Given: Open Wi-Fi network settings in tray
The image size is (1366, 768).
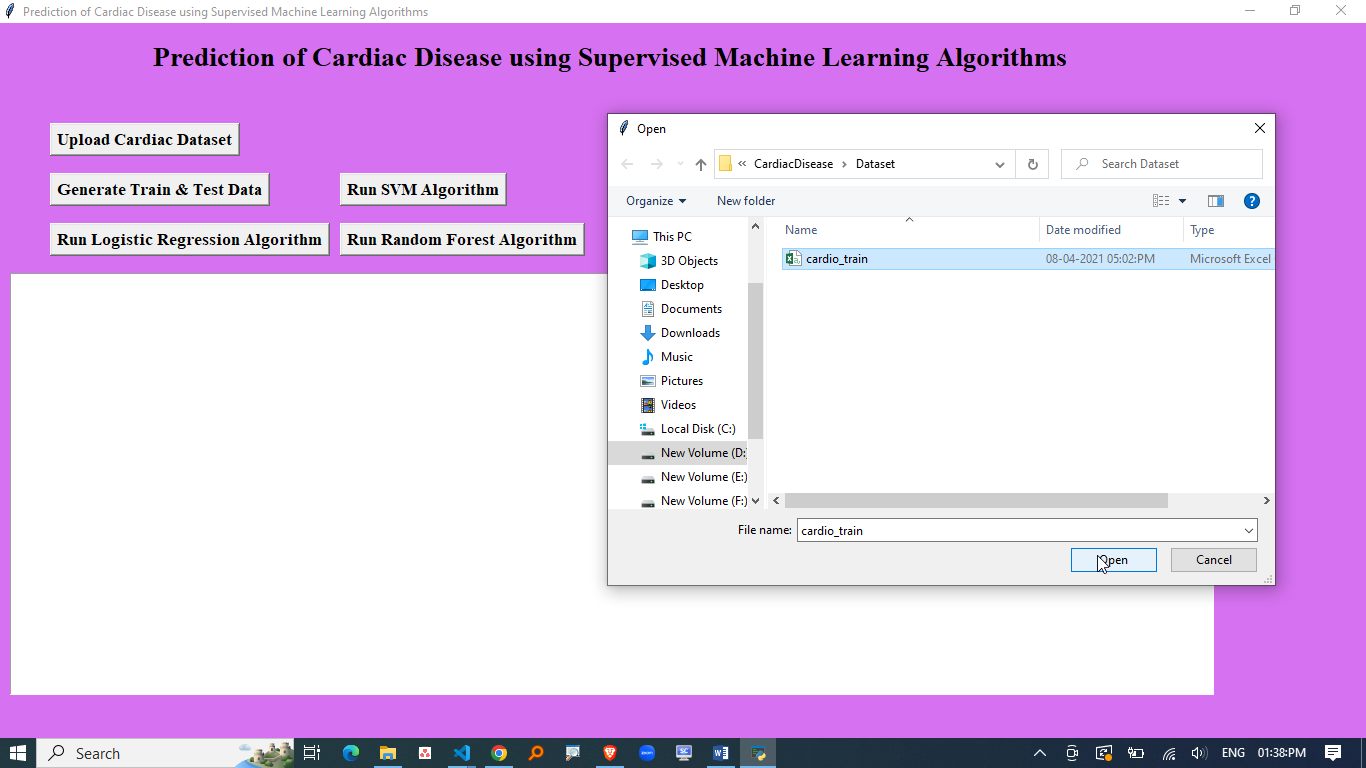Looking at the screenshot, I should [x=1168, y=753].
